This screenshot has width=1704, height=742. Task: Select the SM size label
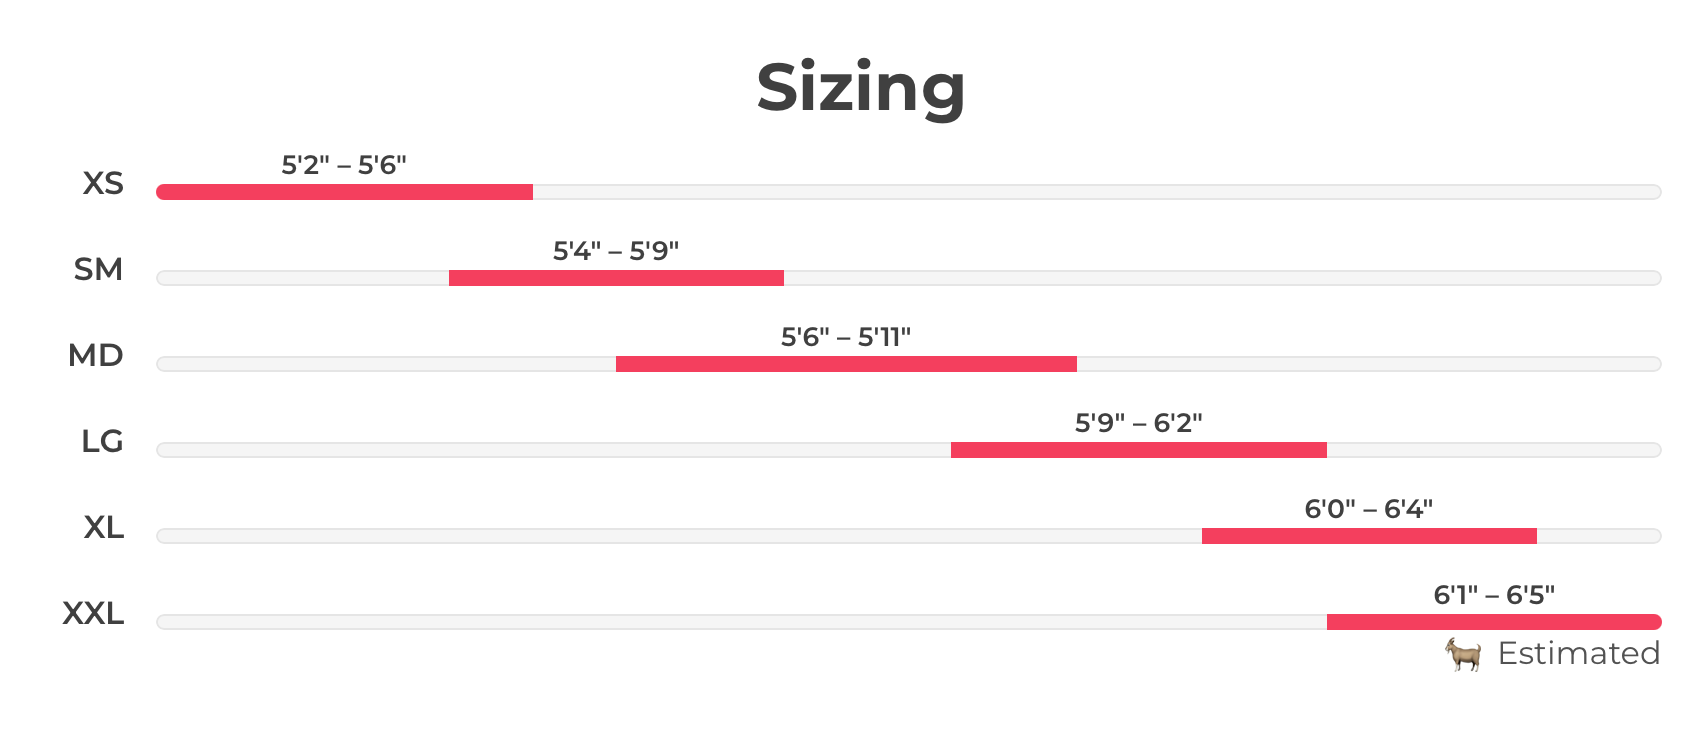click(x=98, y=270)
